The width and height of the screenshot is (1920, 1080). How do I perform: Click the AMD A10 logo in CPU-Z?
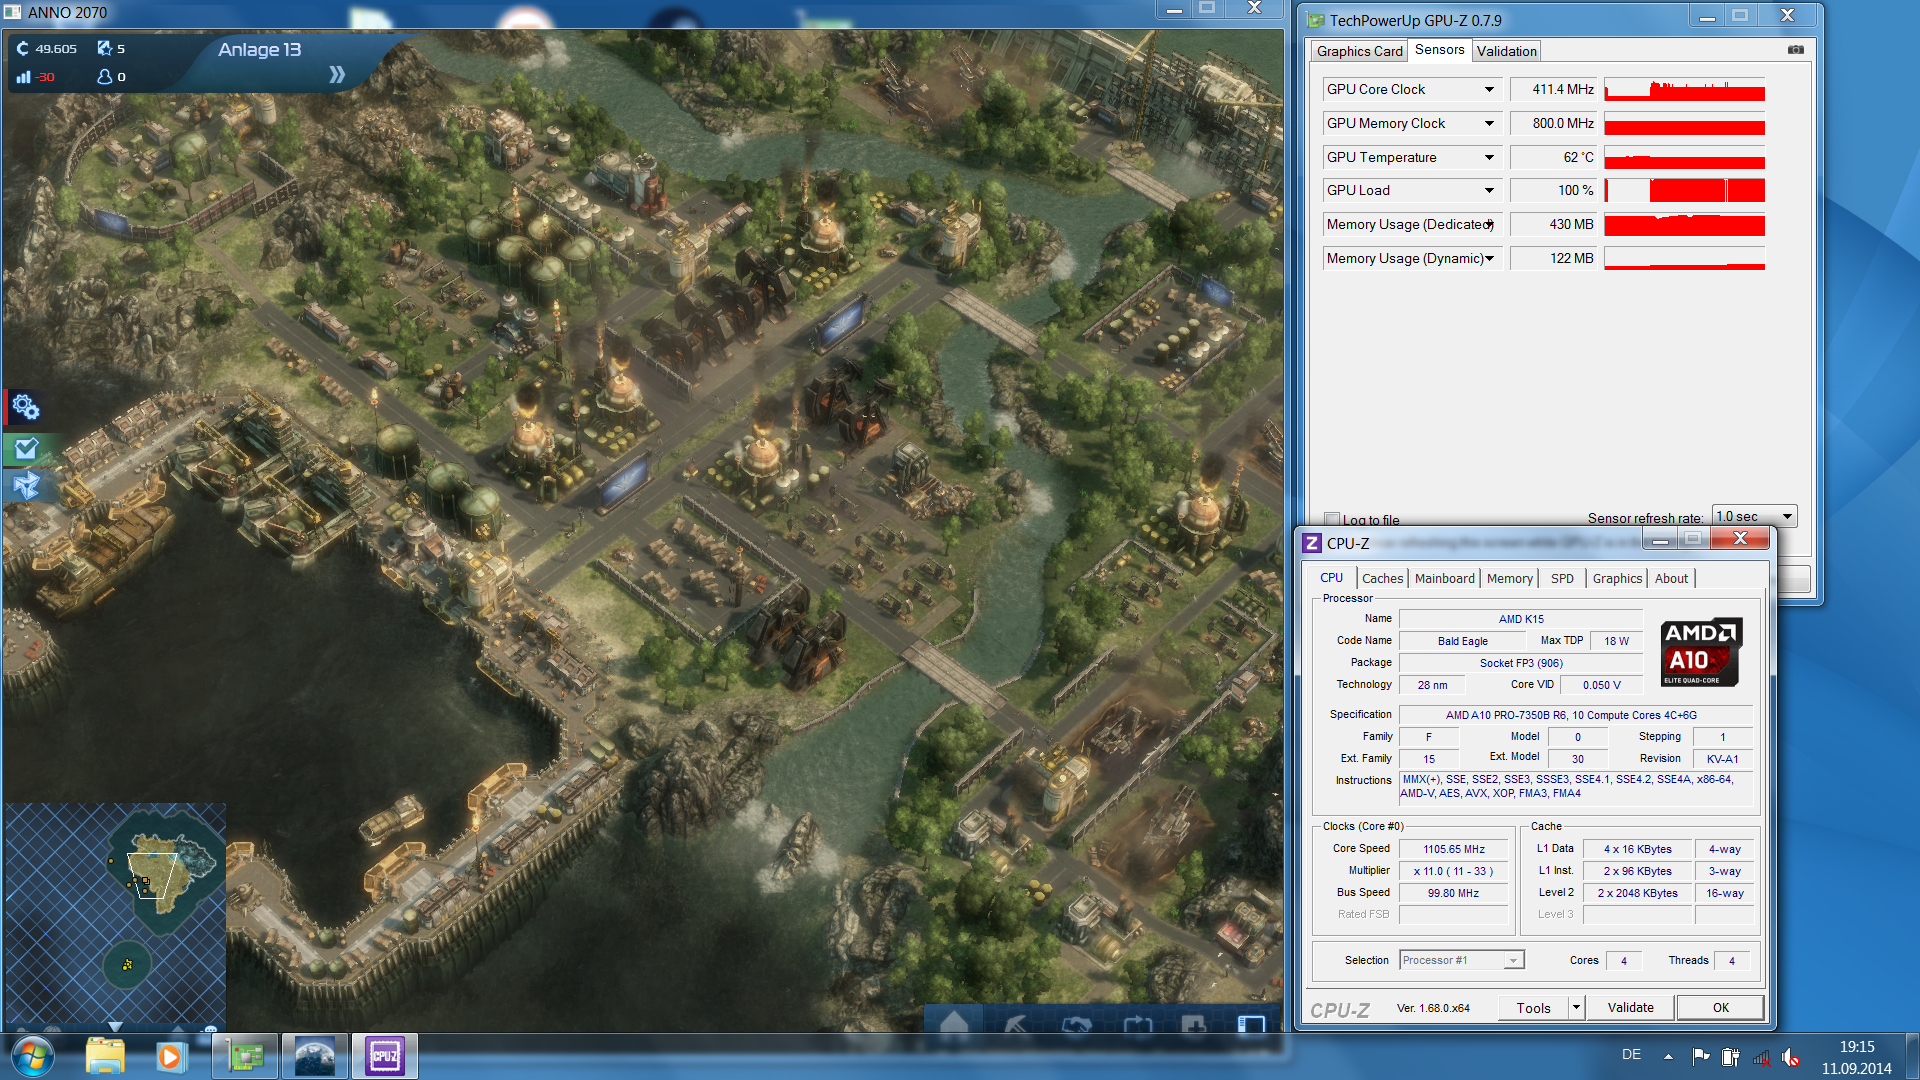pos(1701,652)
